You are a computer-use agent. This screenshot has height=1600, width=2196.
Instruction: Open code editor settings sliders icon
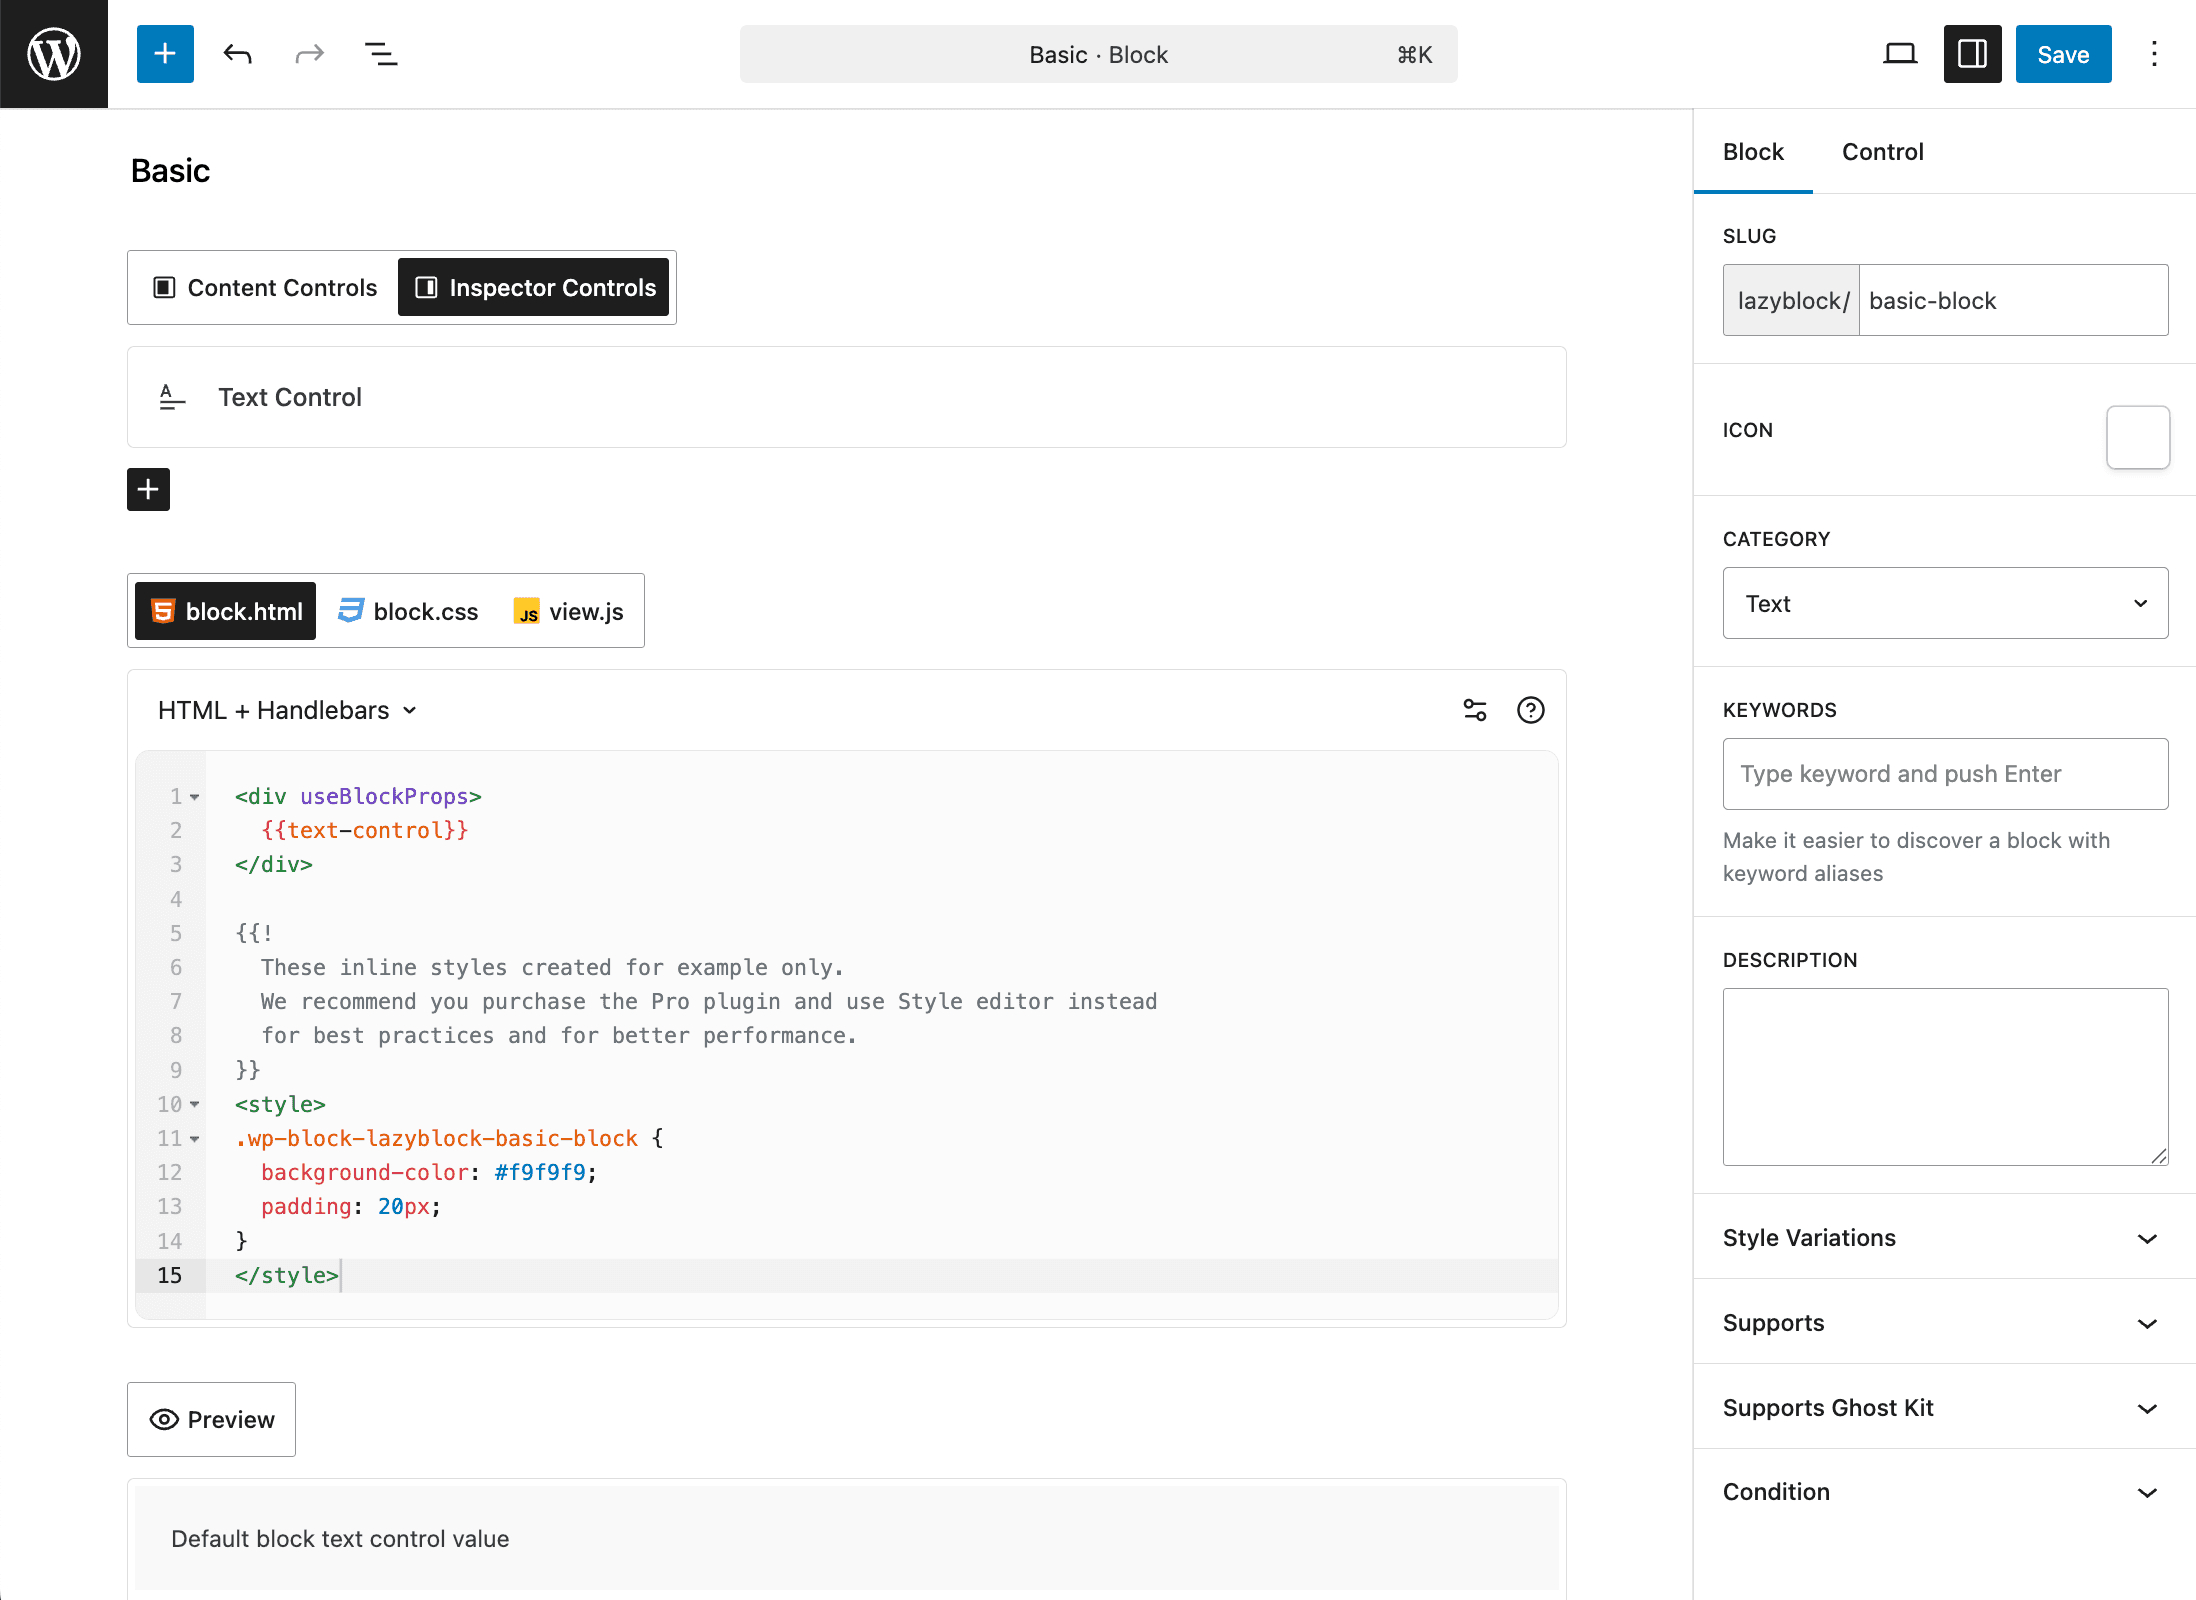click(x=1475, y=710)
